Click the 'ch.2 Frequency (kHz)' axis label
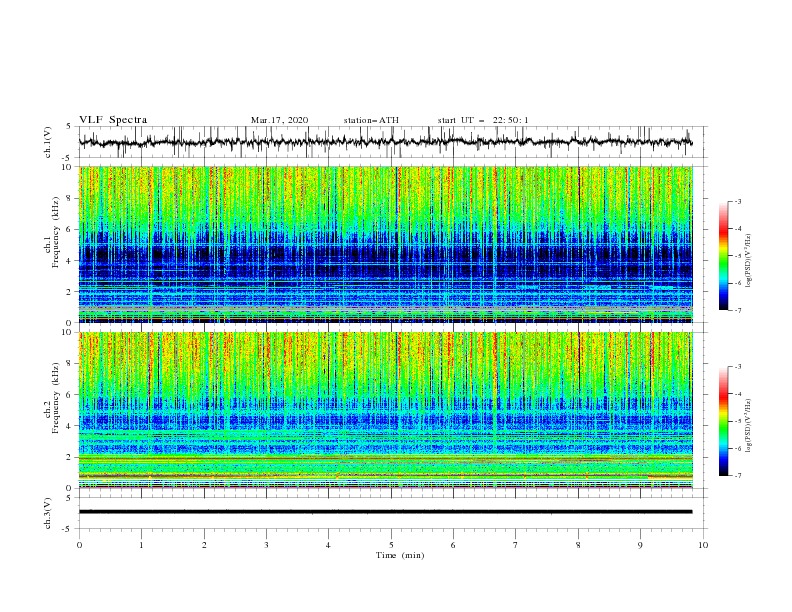Screen dimensions: 792x612 (x=52, y=398)
